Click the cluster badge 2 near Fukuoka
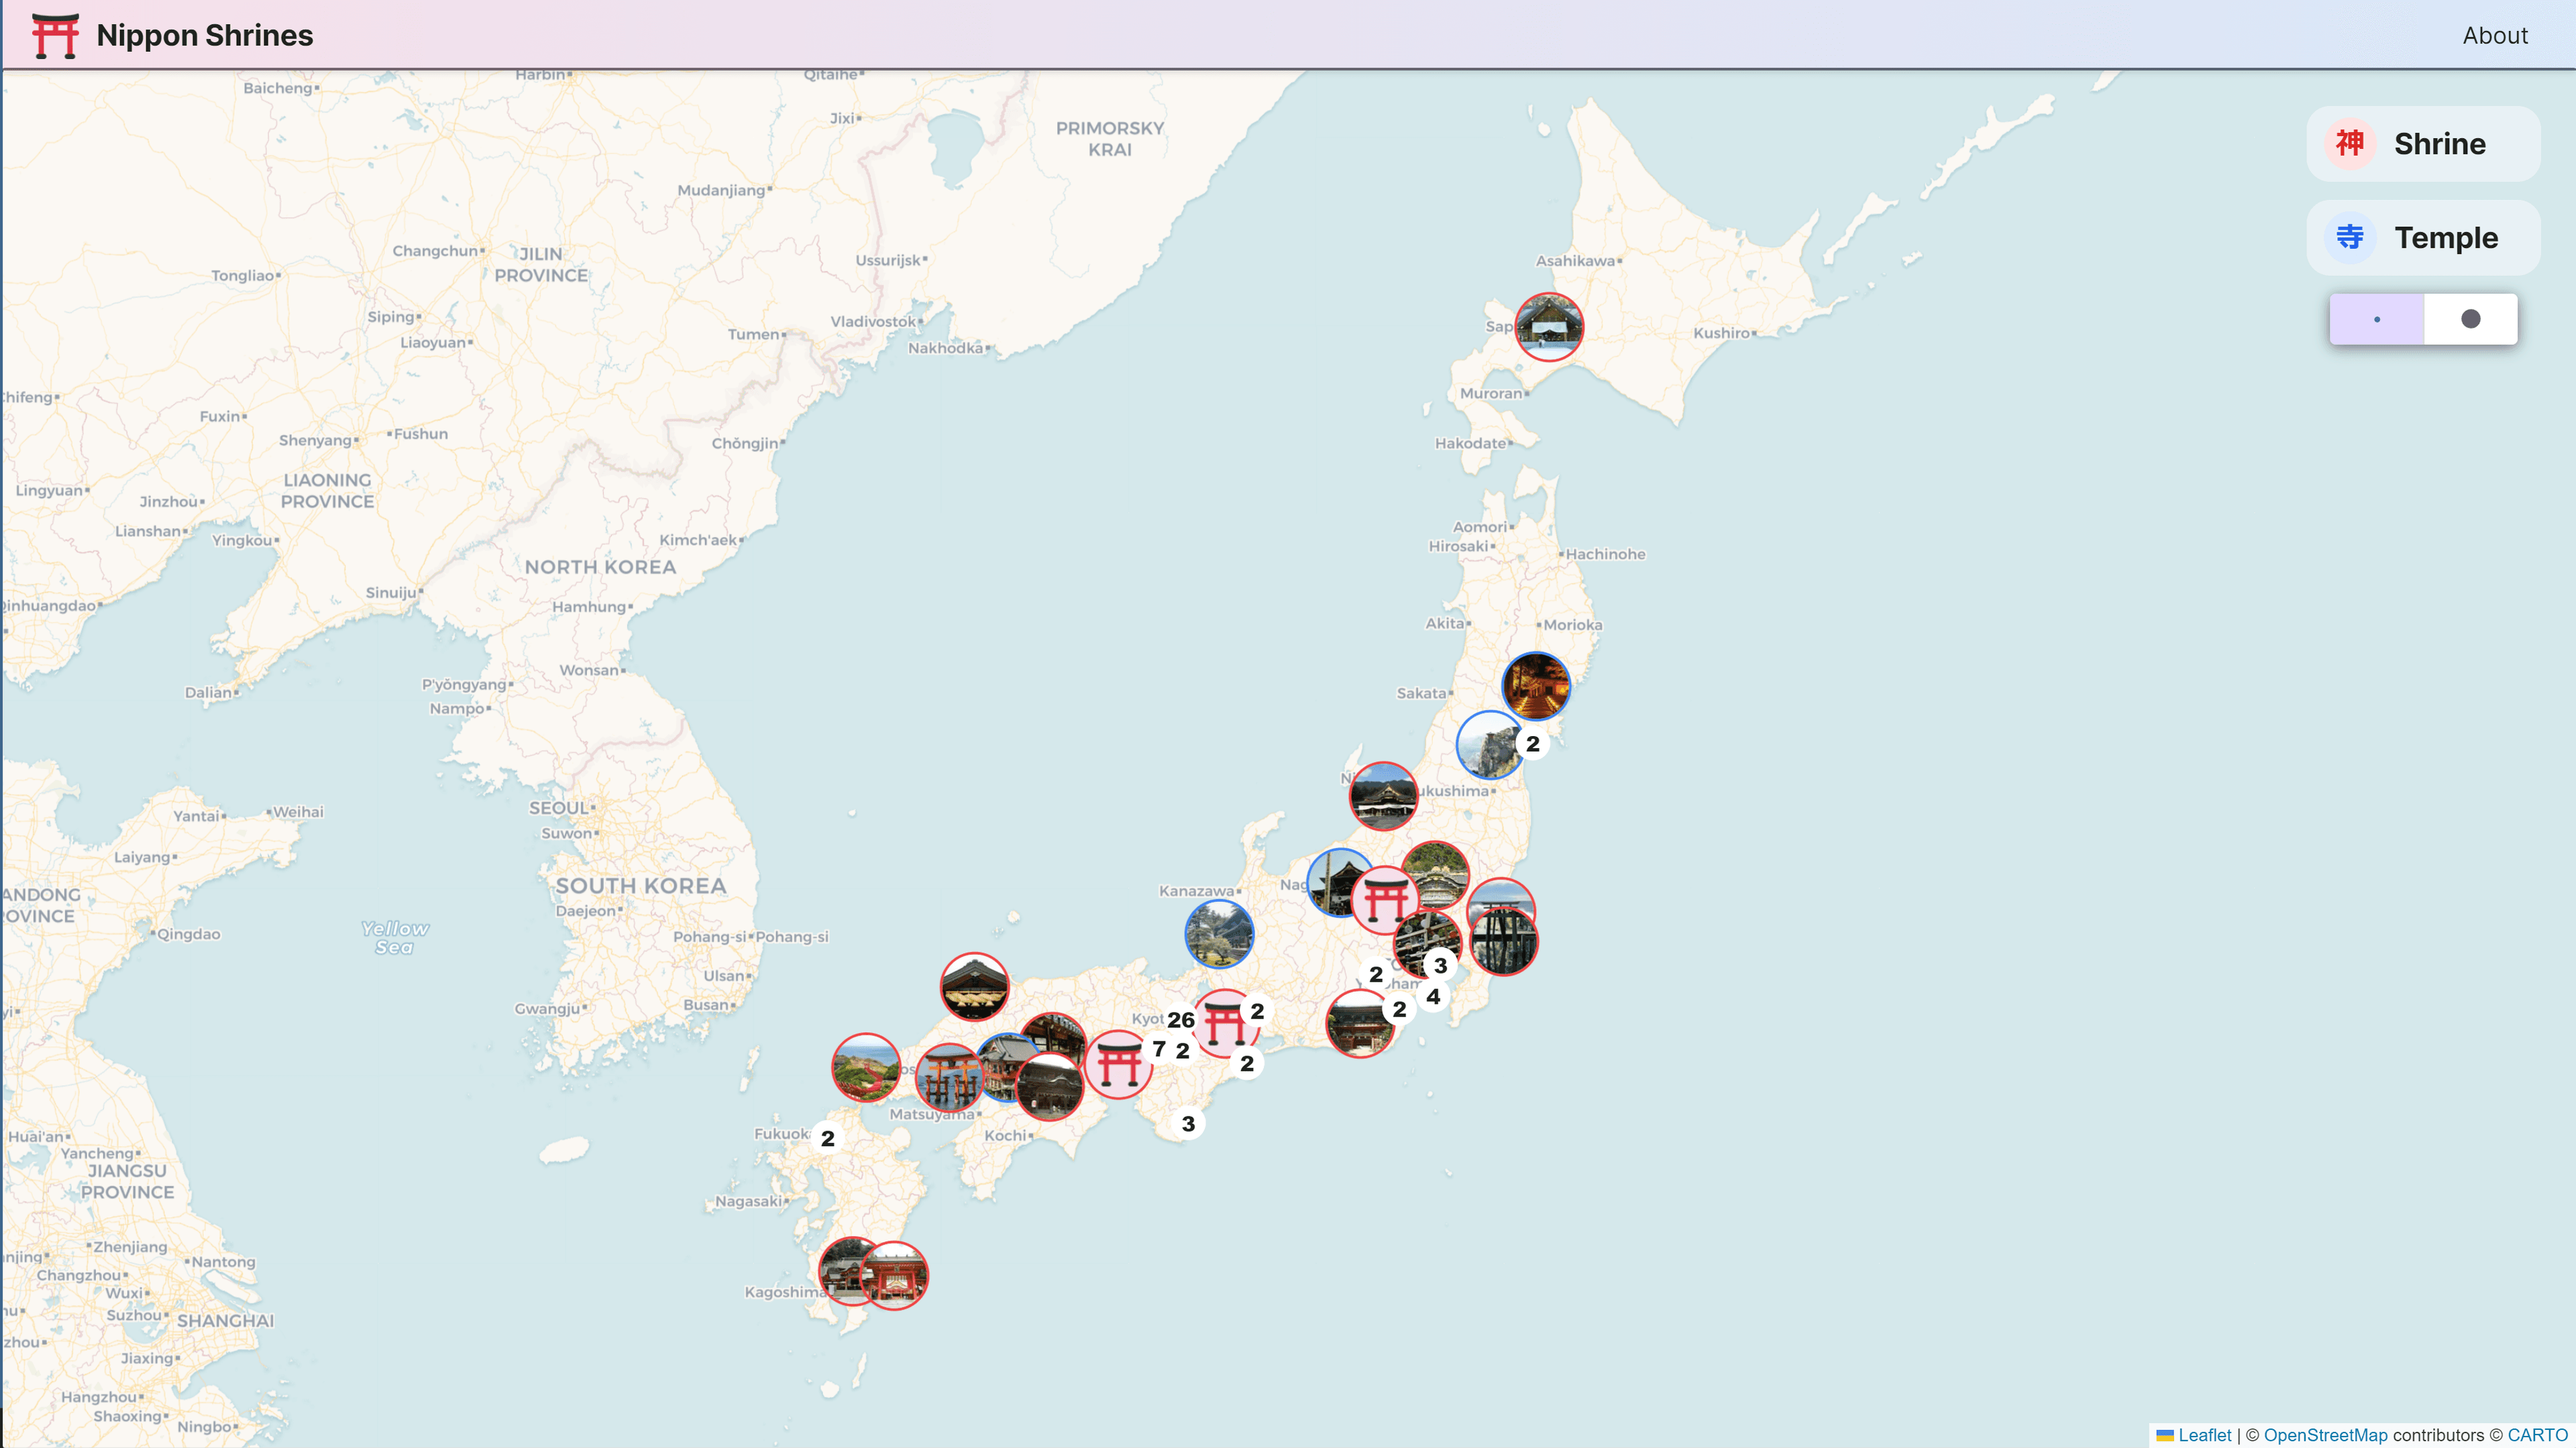Screen dimensions: 2576x1448 click(x=827, y=1139)
